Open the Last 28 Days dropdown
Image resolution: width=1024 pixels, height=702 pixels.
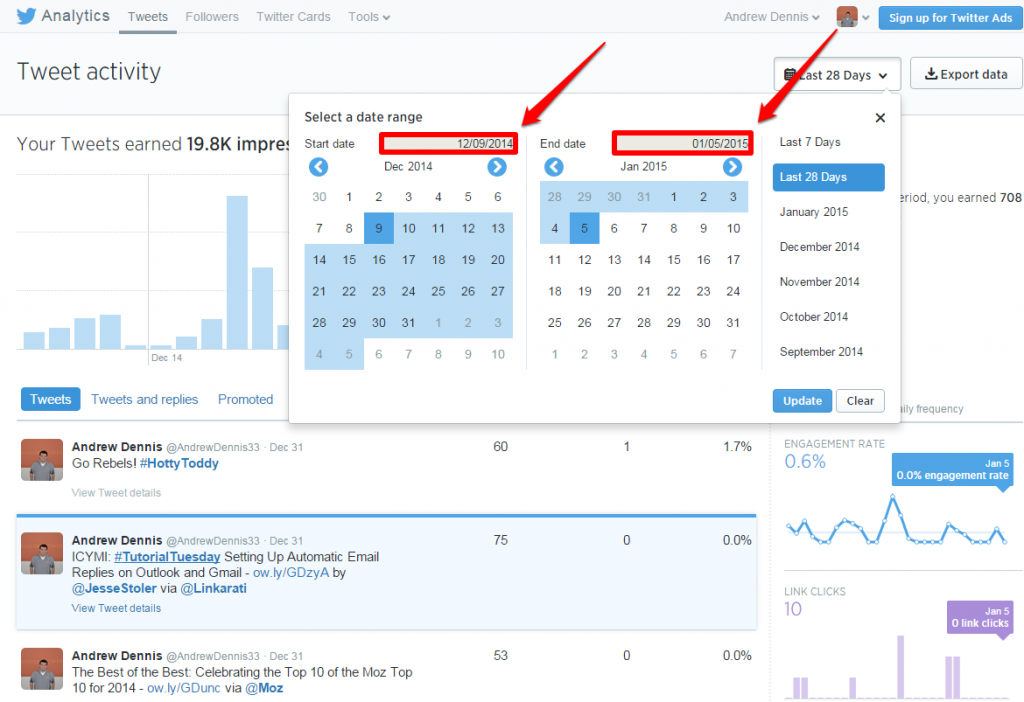pos(837,75)
